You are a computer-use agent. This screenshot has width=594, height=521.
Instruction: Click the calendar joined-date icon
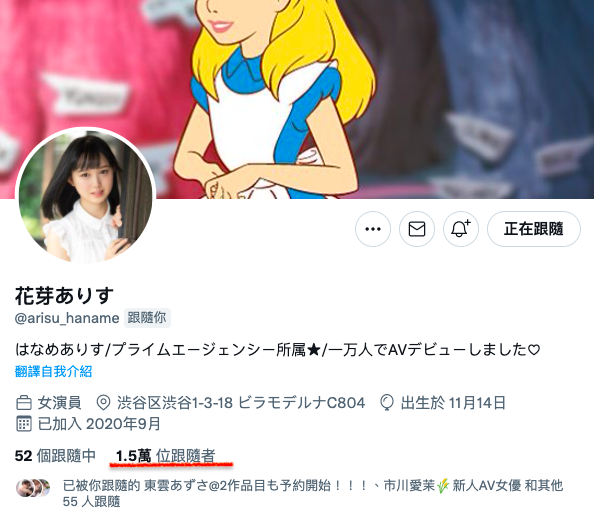point(24,424)
